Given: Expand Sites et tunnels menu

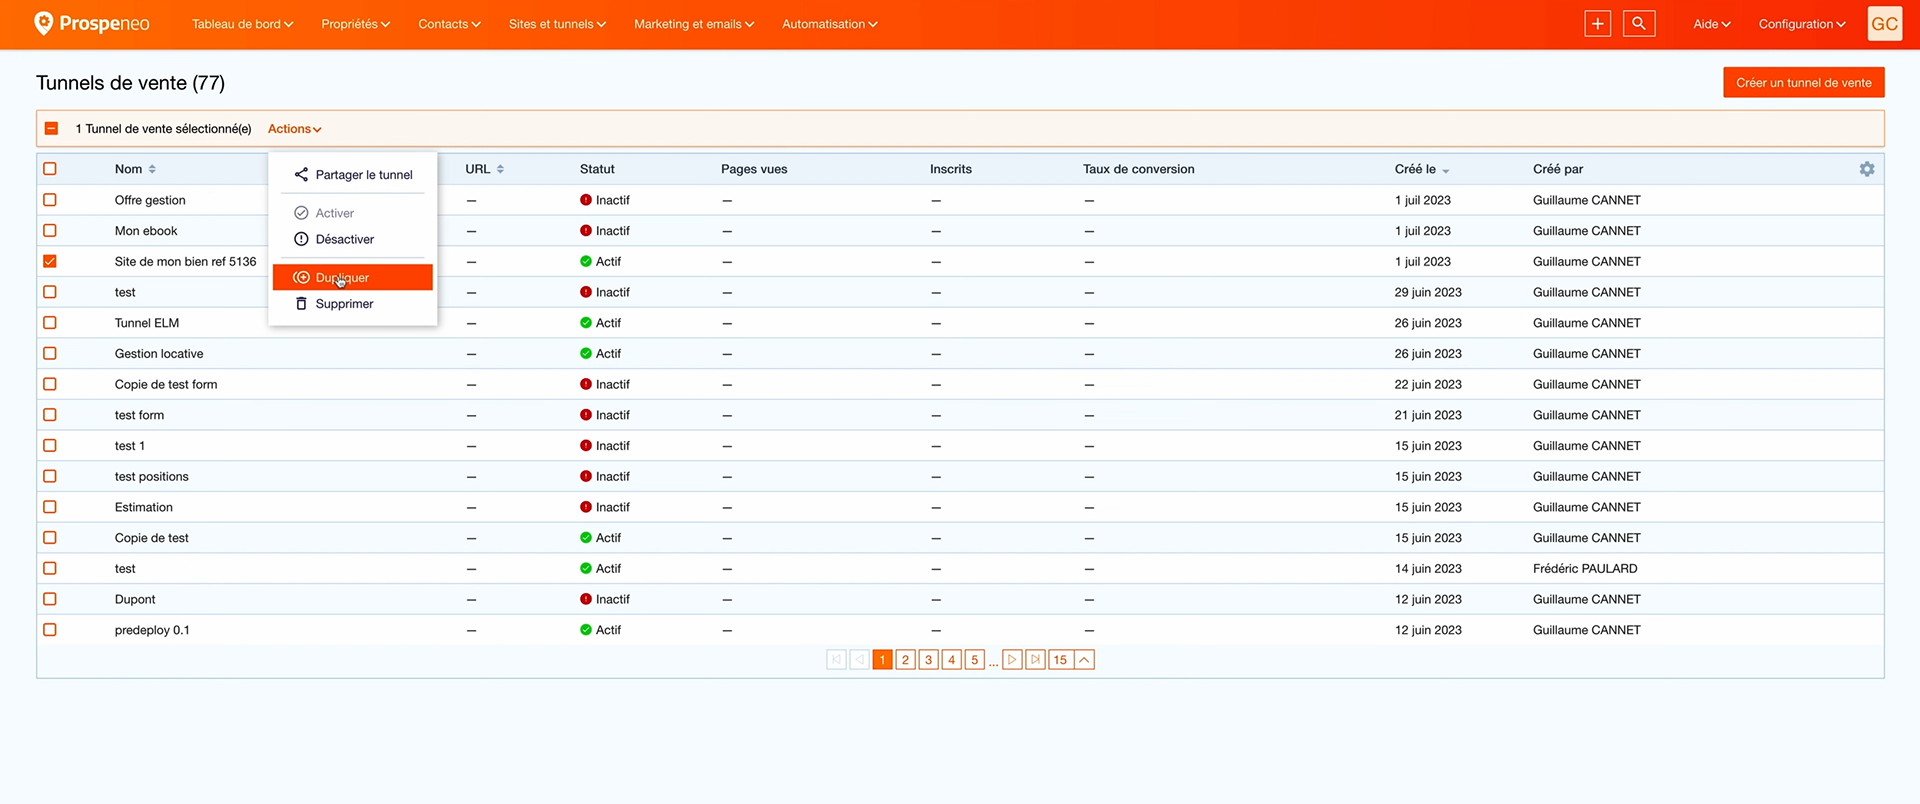Looking at the screenshot, I should 557,24.
